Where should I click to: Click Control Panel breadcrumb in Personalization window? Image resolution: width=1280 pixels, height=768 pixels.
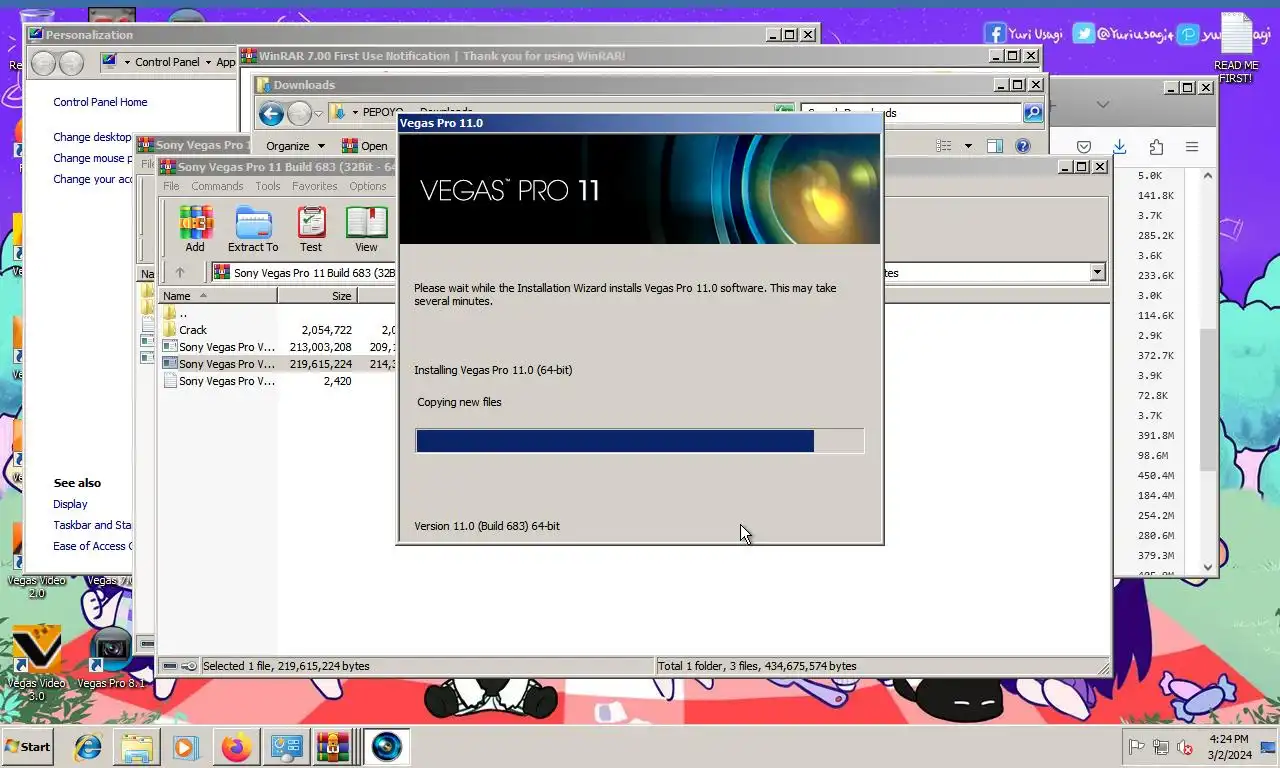coord(167,62)
